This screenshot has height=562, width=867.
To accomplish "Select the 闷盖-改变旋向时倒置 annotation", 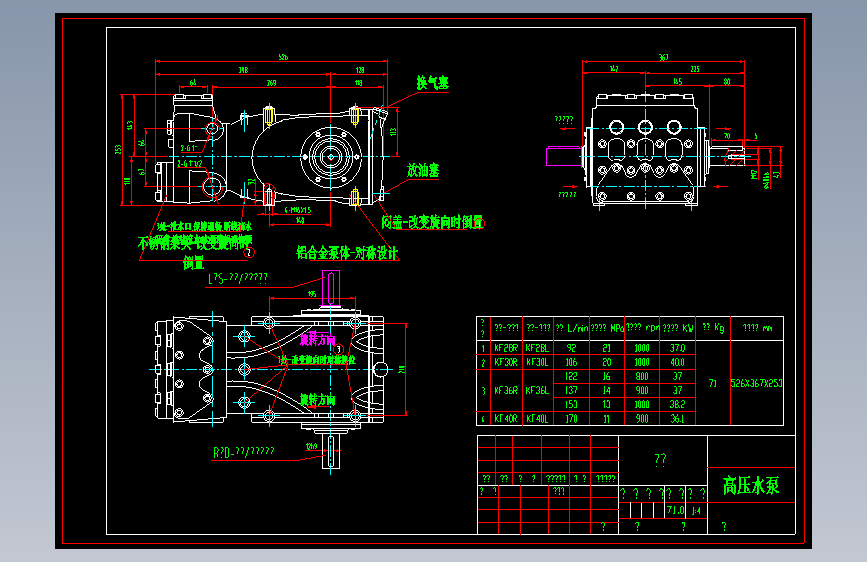I will click(432, 222).
